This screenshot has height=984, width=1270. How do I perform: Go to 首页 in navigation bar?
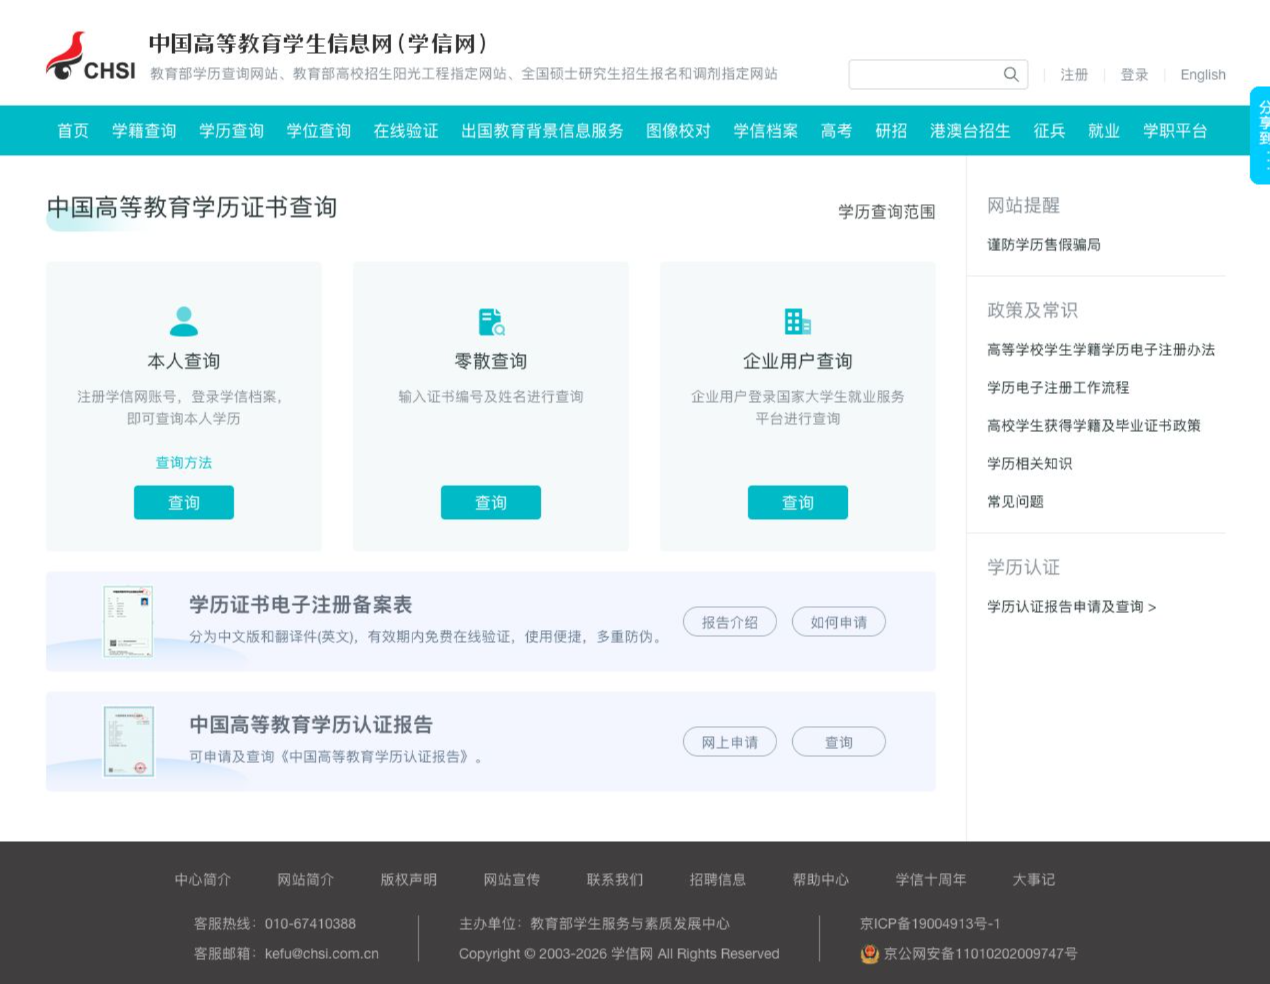click(73, 131)
